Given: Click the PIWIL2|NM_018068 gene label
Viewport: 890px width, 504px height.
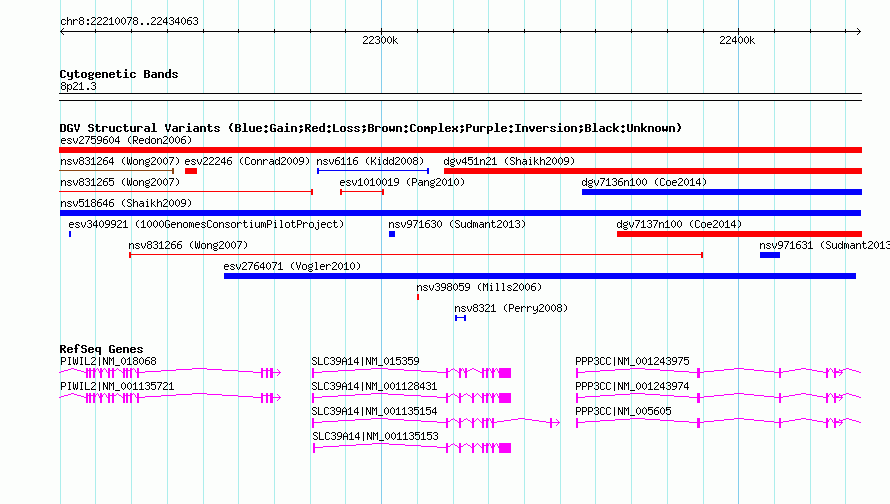Looking at the screenshot, I should (x=108, y=361).
